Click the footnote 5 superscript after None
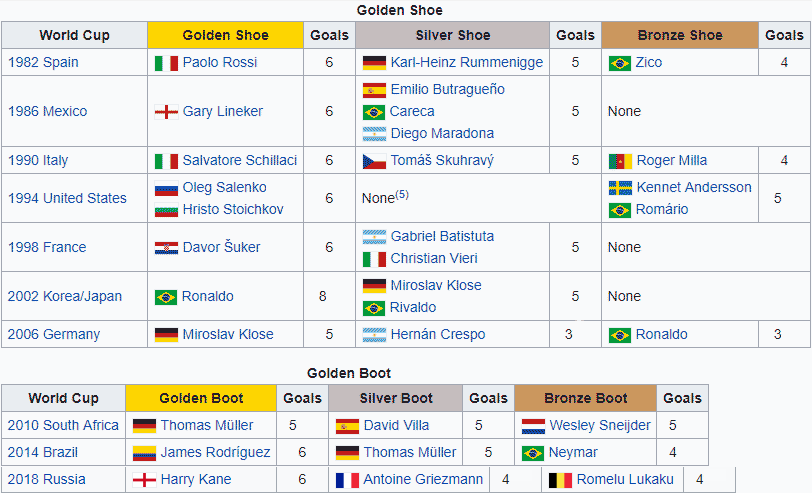 (401, 194)
